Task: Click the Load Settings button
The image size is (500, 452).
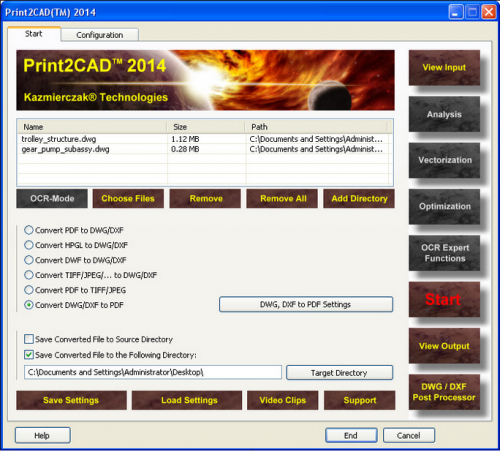Action: (187, 400)
